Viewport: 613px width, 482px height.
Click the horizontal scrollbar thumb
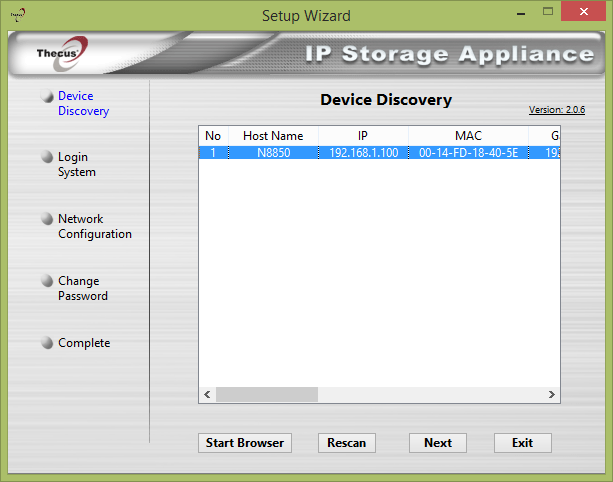267,394
